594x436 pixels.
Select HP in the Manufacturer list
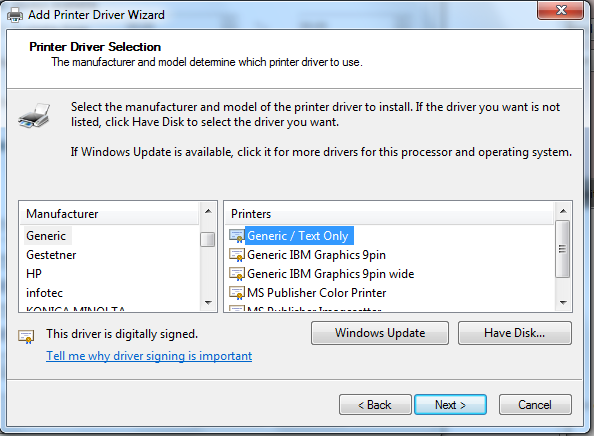click(x=34, y=274)
